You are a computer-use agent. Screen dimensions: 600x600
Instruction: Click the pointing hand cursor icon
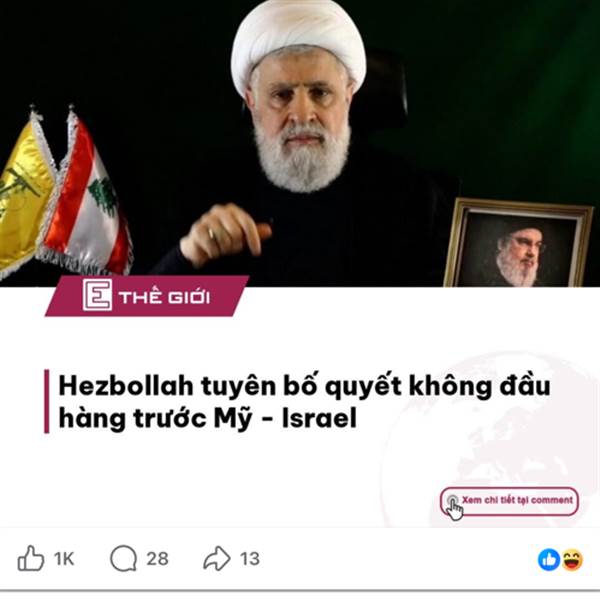tap(454, 508)
